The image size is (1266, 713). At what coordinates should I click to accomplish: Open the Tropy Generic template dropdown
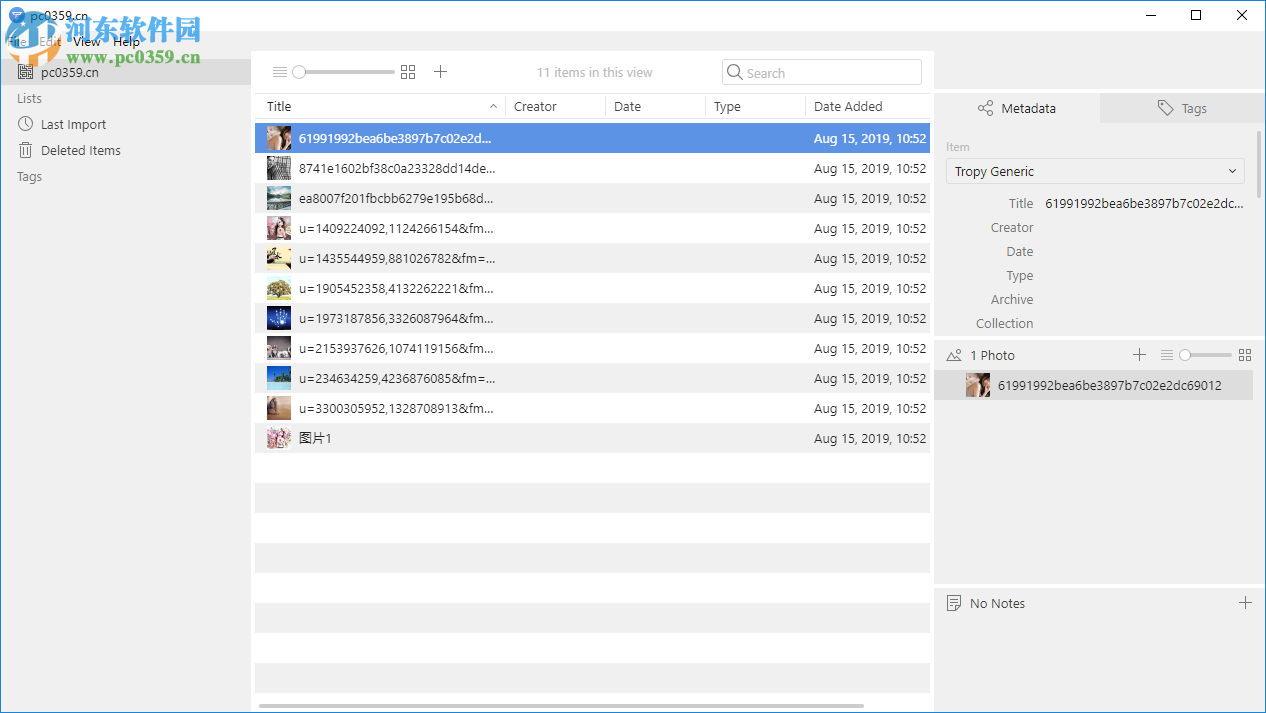[x=1095, y=171]
